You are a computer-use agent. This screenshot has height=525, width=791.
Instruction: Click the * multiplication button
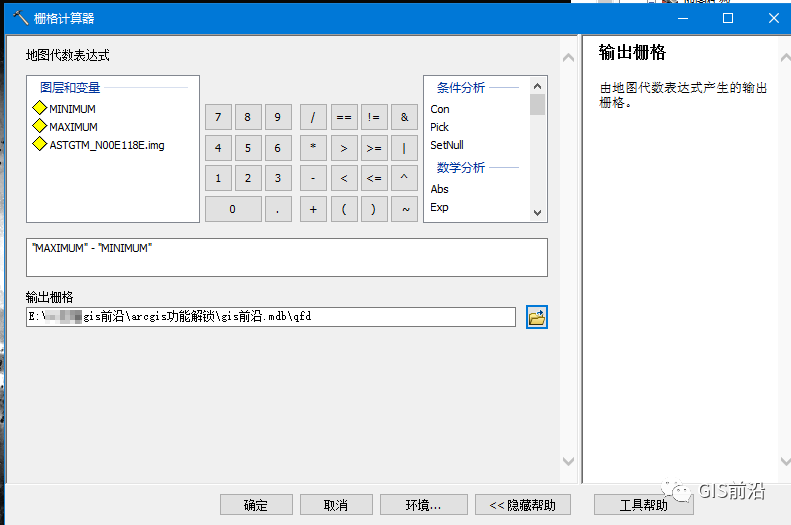313,148
